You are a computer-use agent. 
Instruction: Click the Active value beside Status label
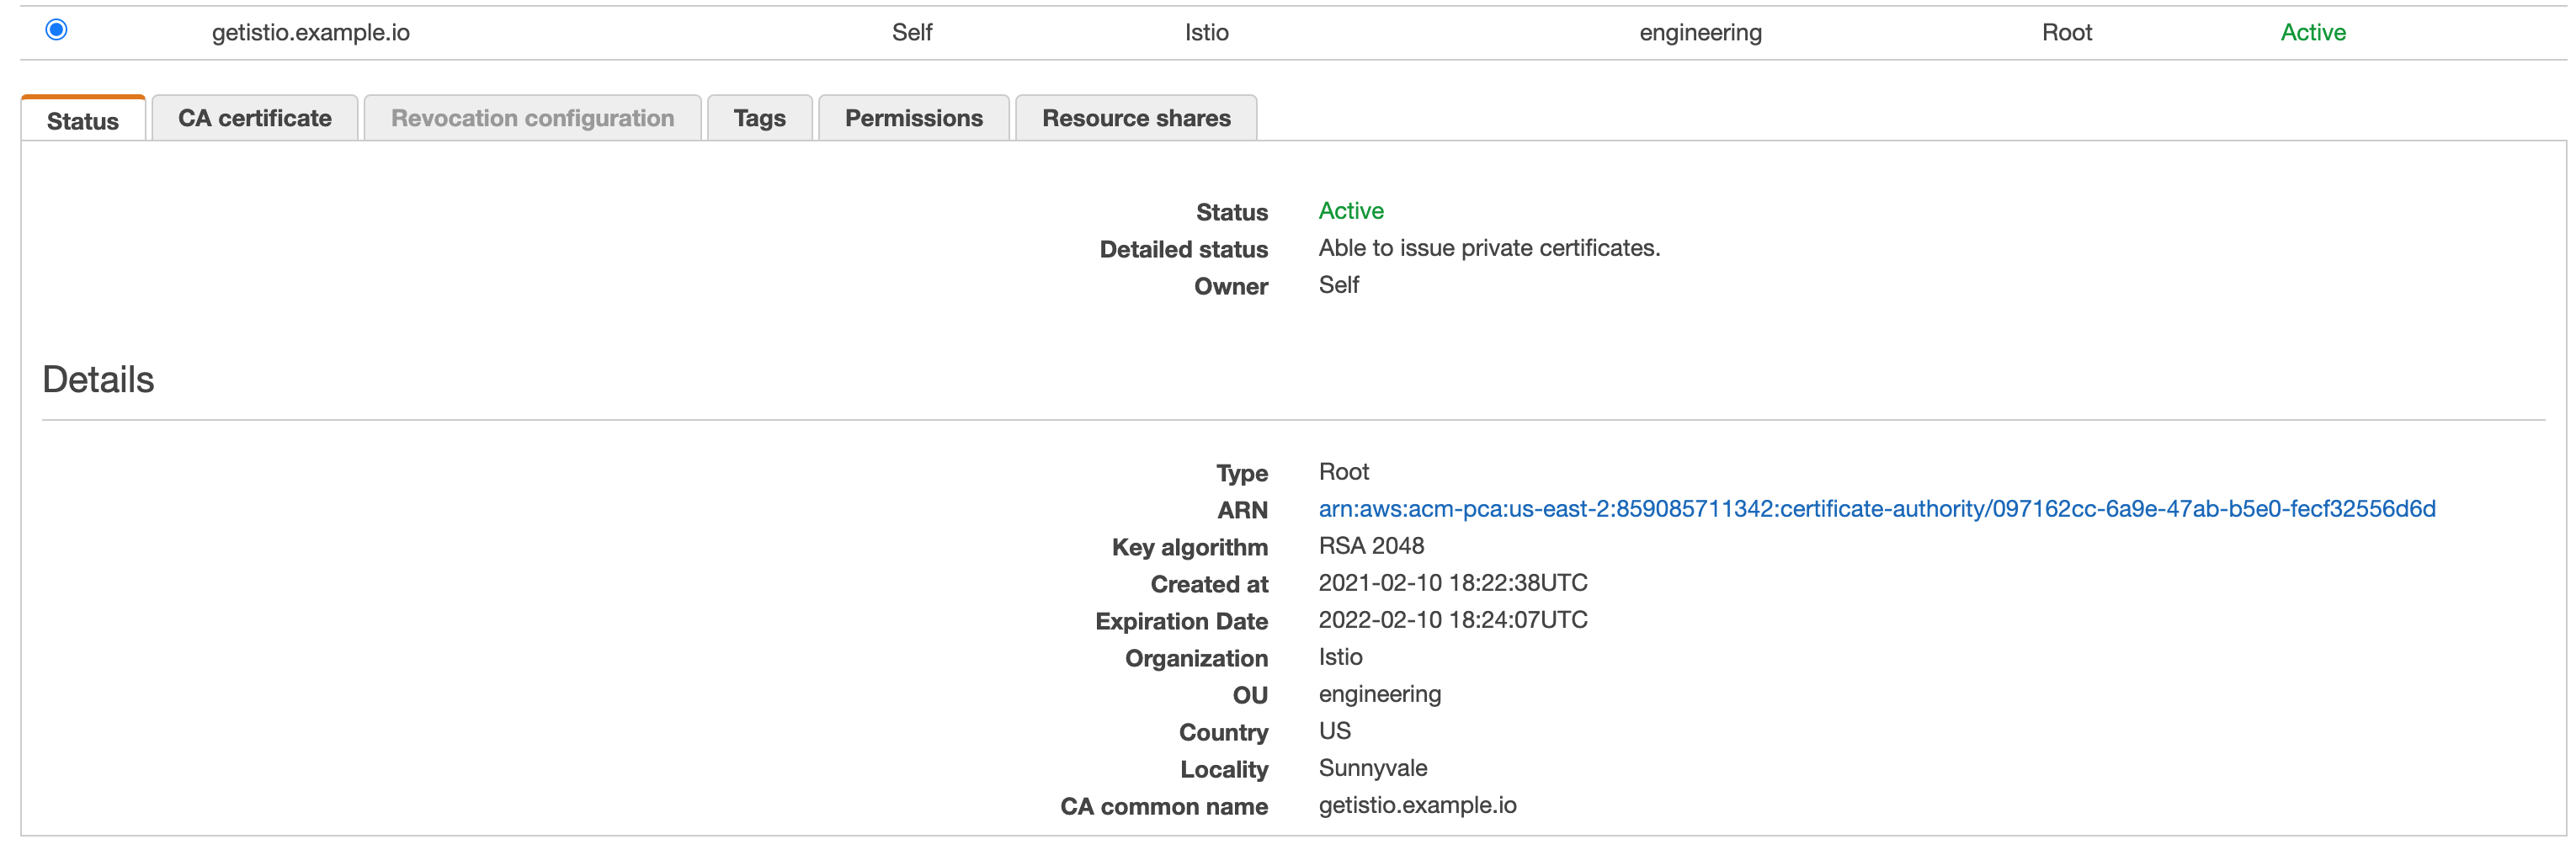pos(1351,211)
